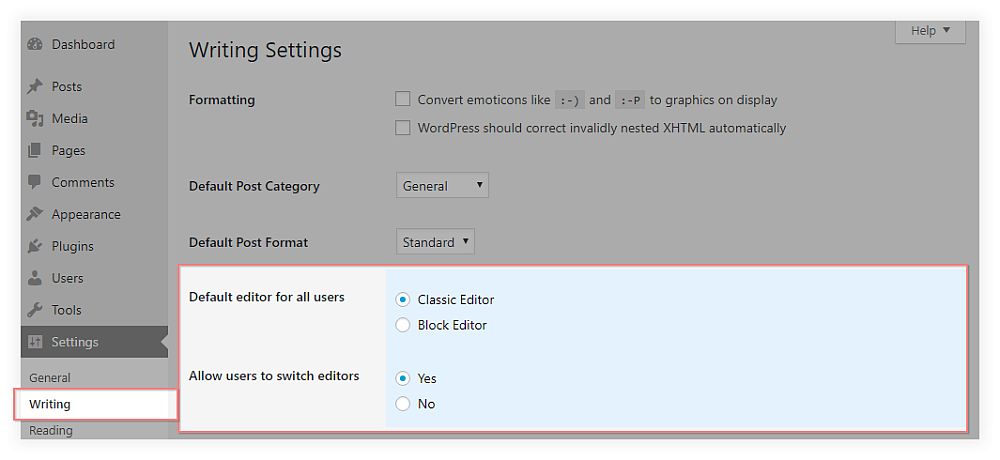This screenshot has width=1000, height=460.
Task: Click the Classic Editor option label
Action: point(456,299)
